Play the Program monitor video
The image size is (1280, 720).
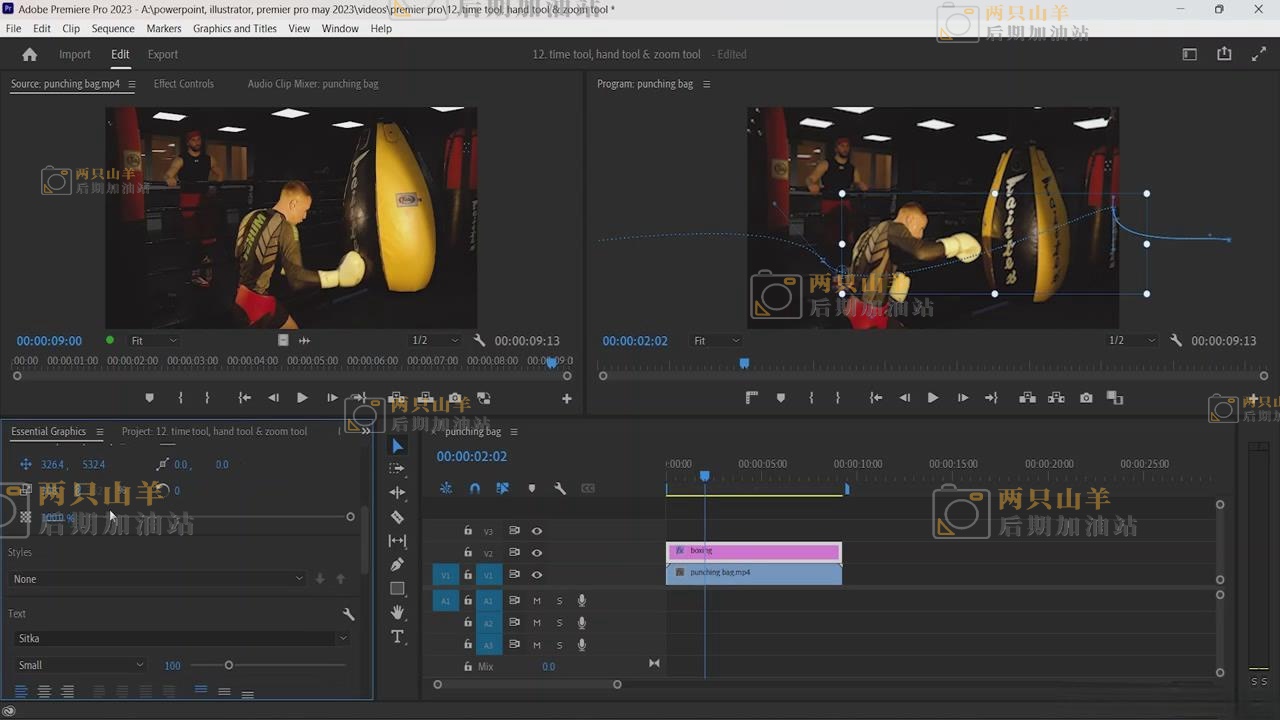tap(933, 398)
